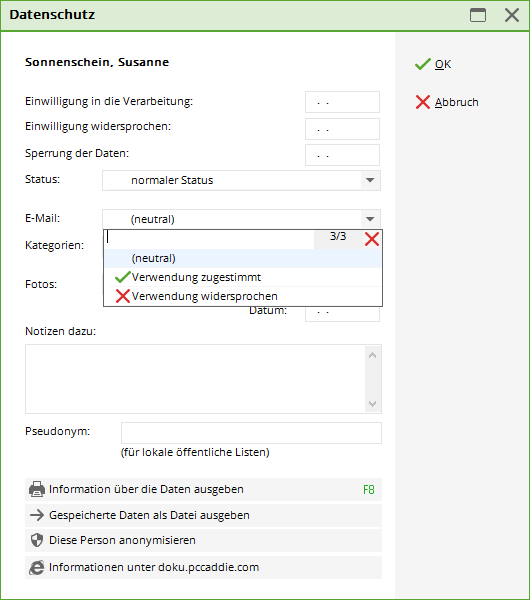This screenshot has width=530, height=600.
Task: Click the red X Abbruch icon
Action: (x=423, y=102)
